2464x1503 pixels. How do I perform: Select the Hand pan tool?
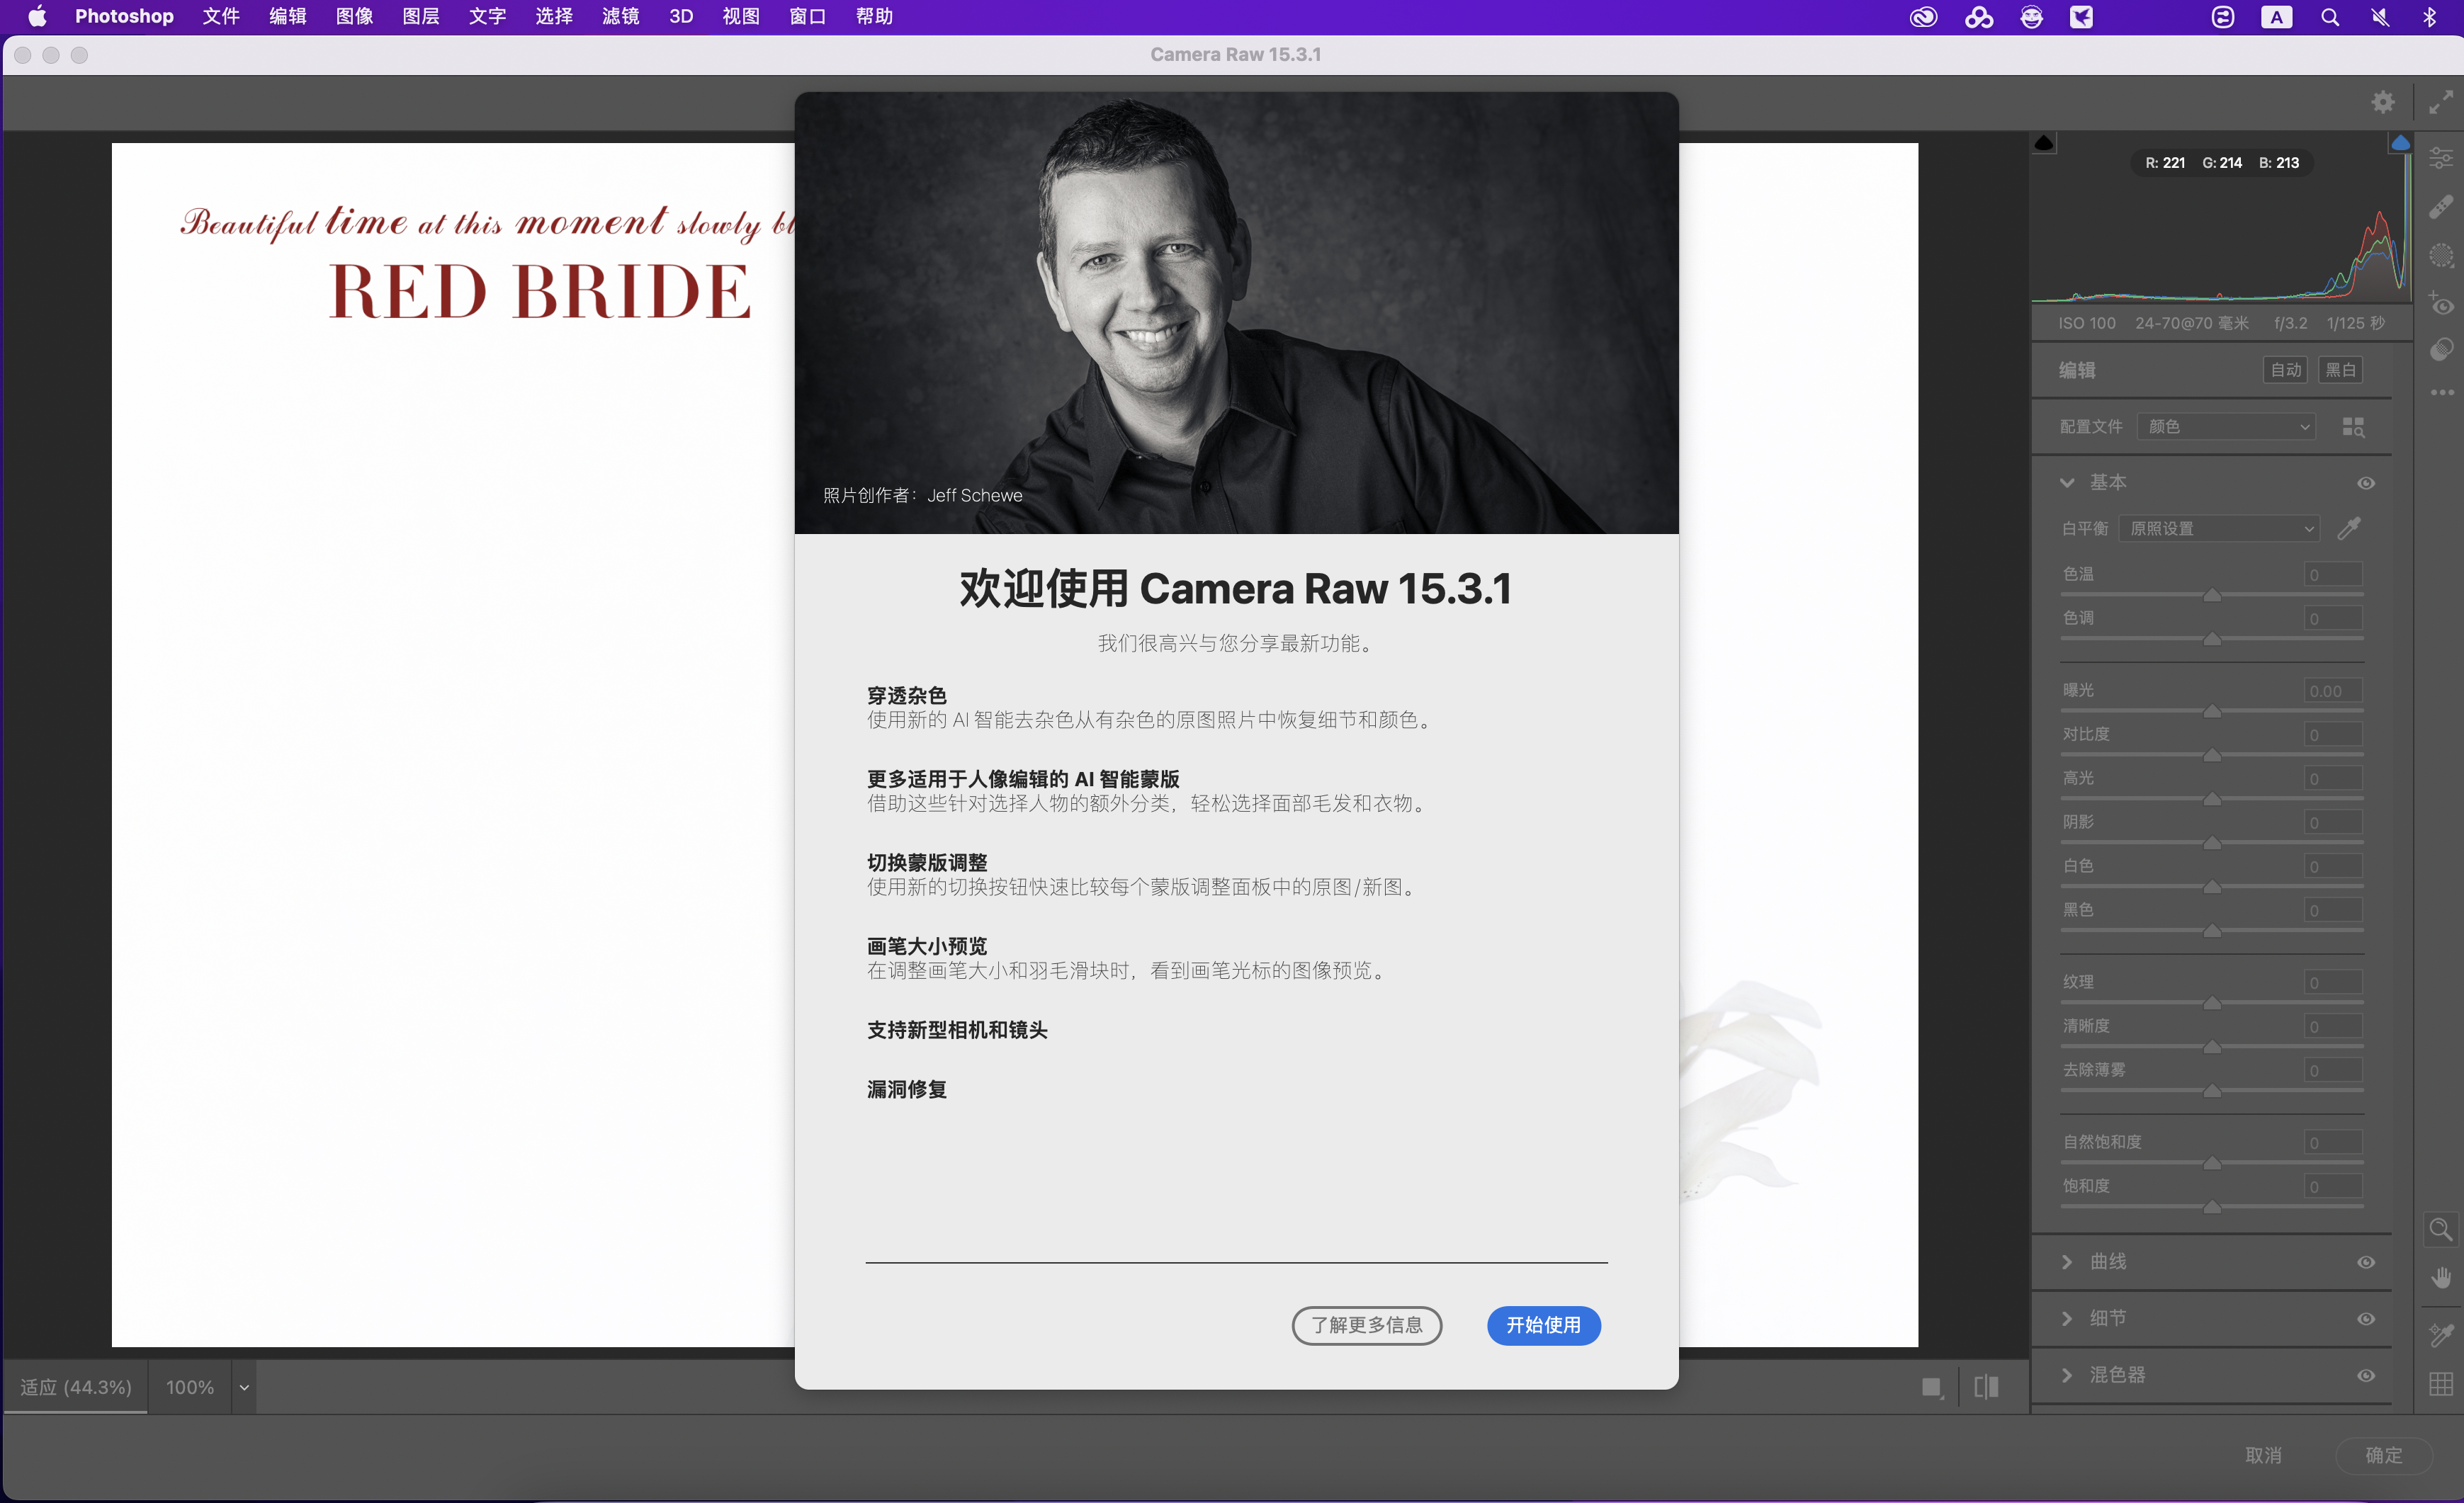2441,1278
